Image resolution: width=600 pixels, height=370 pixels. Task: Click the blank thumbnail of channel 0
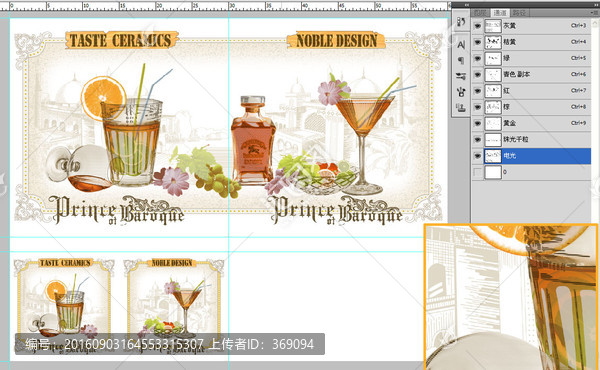tap(493, 172)
